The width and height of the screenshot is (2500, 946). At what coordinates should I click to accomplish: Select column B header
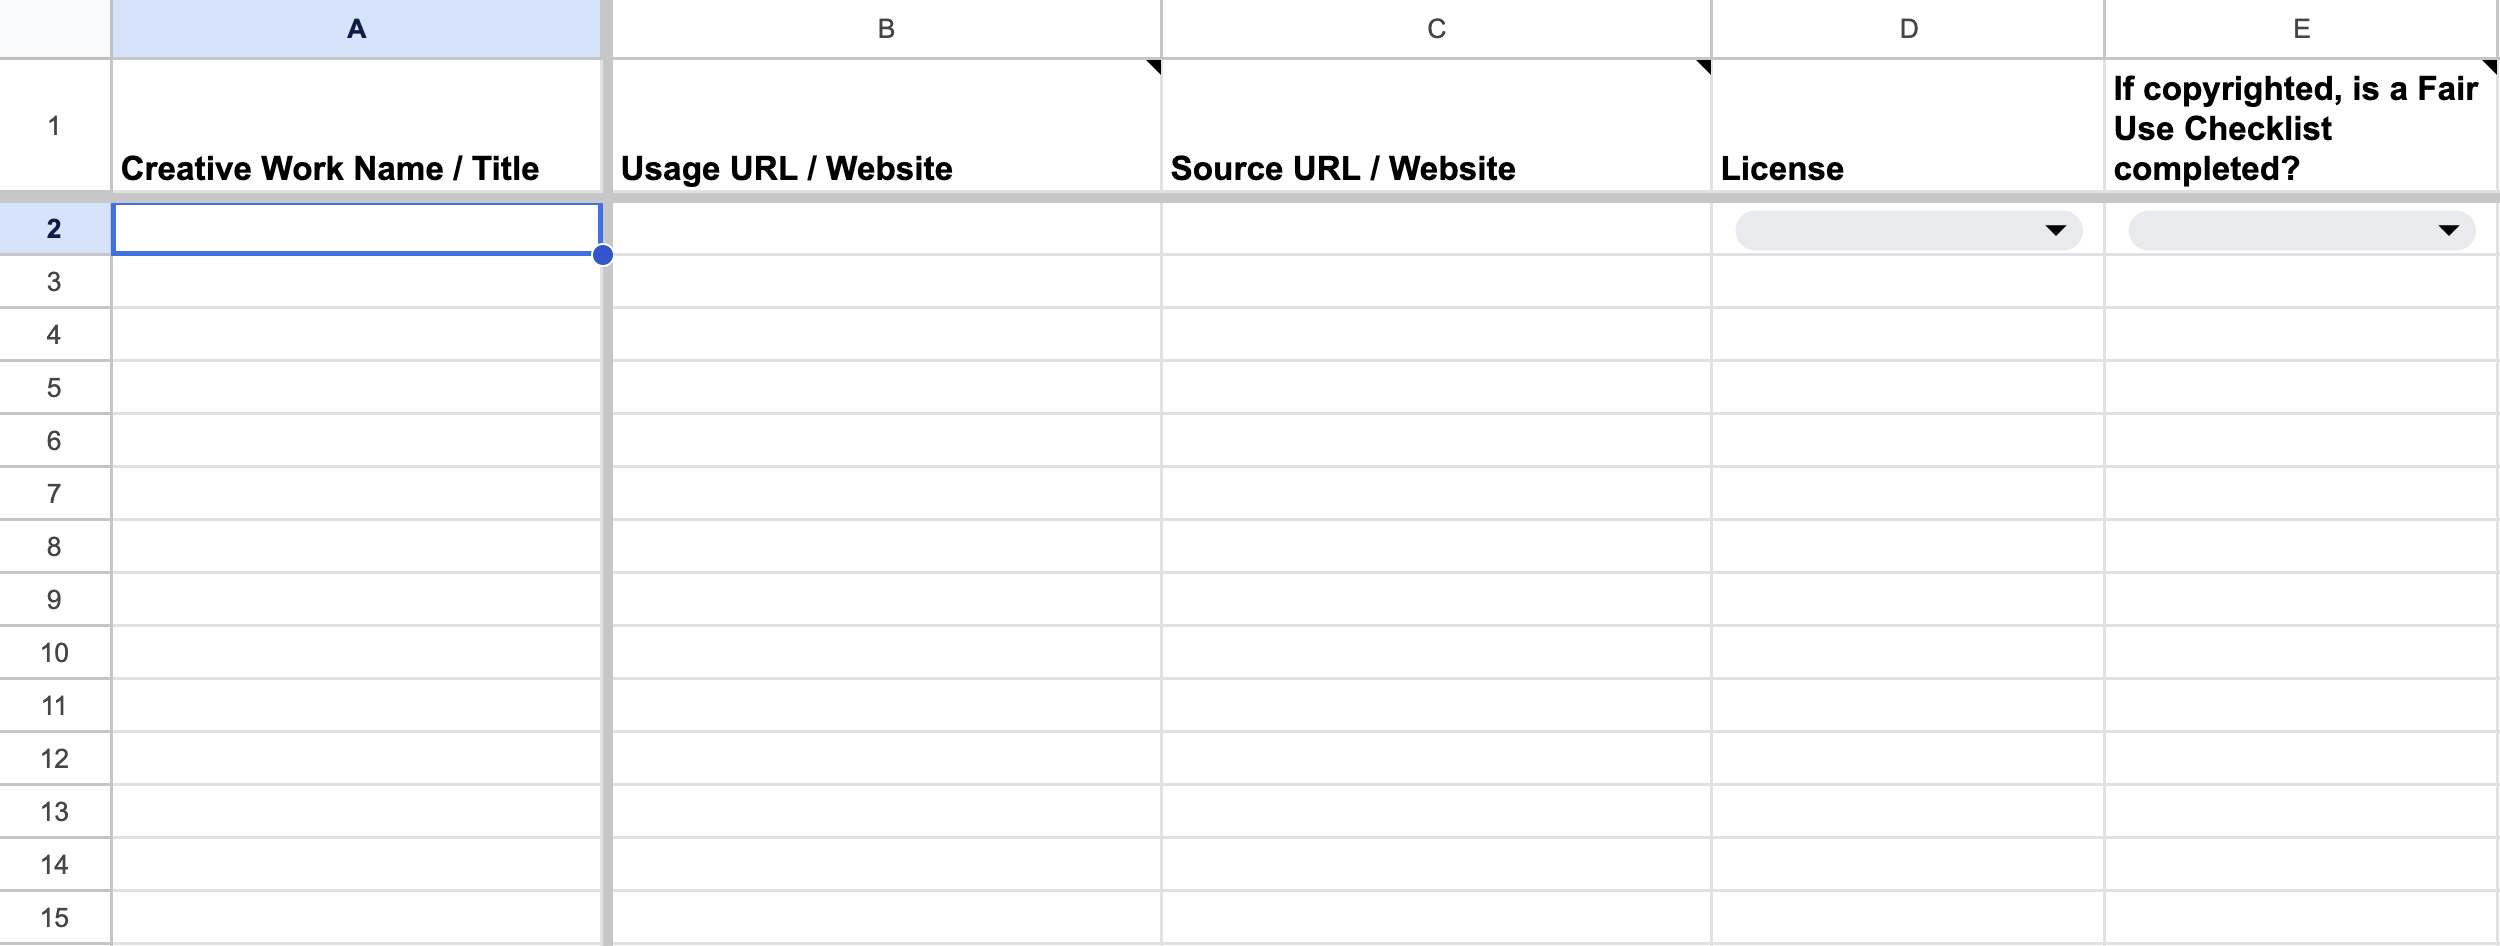coord(886,29)
